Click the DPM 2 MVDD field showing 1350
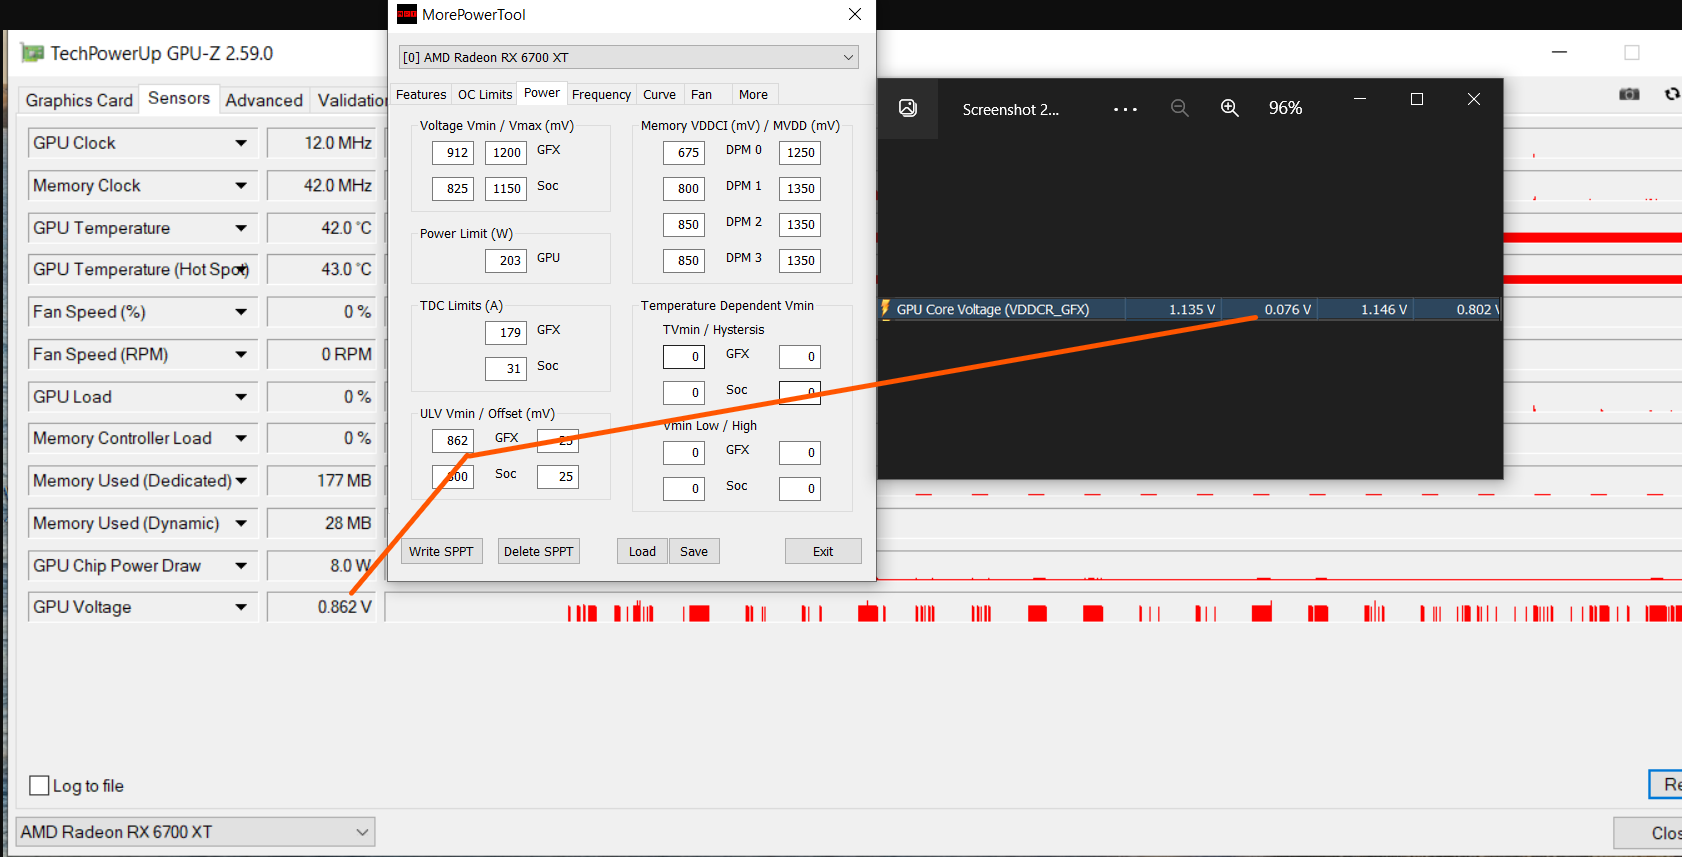 (800, 224)
